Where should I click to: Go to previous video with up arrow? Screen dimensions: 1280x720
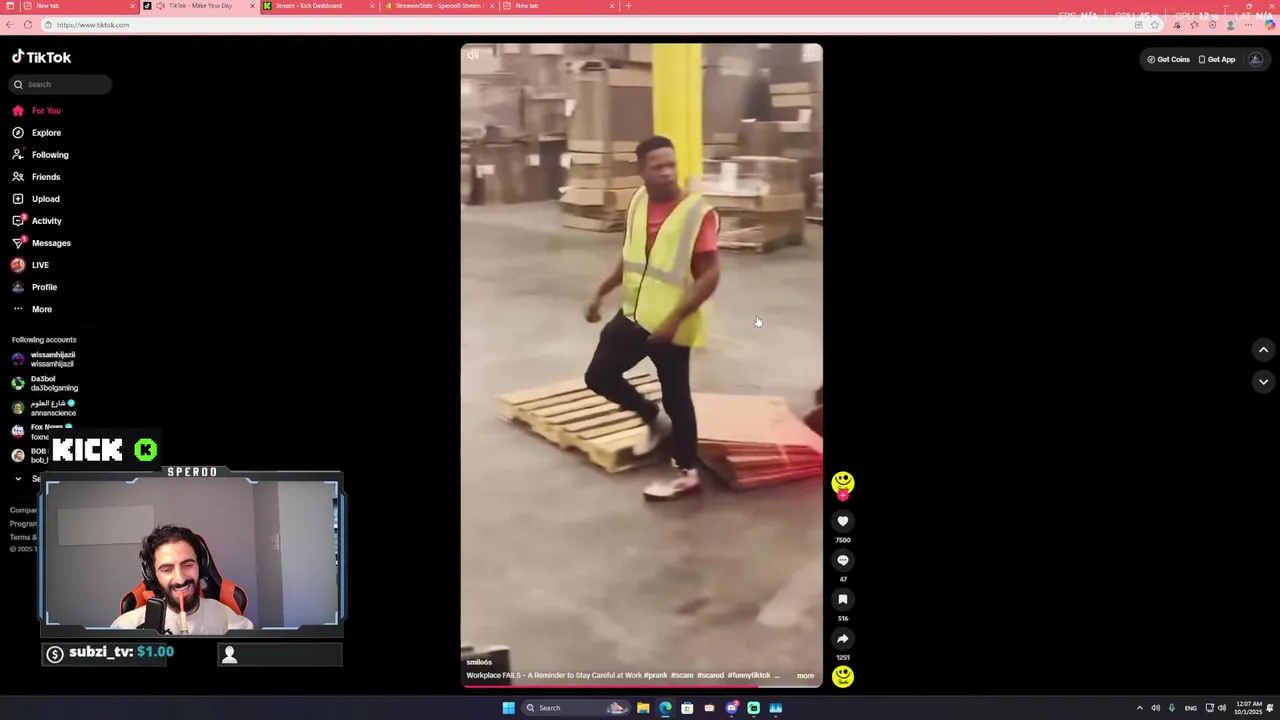[x=1263, y=350]
